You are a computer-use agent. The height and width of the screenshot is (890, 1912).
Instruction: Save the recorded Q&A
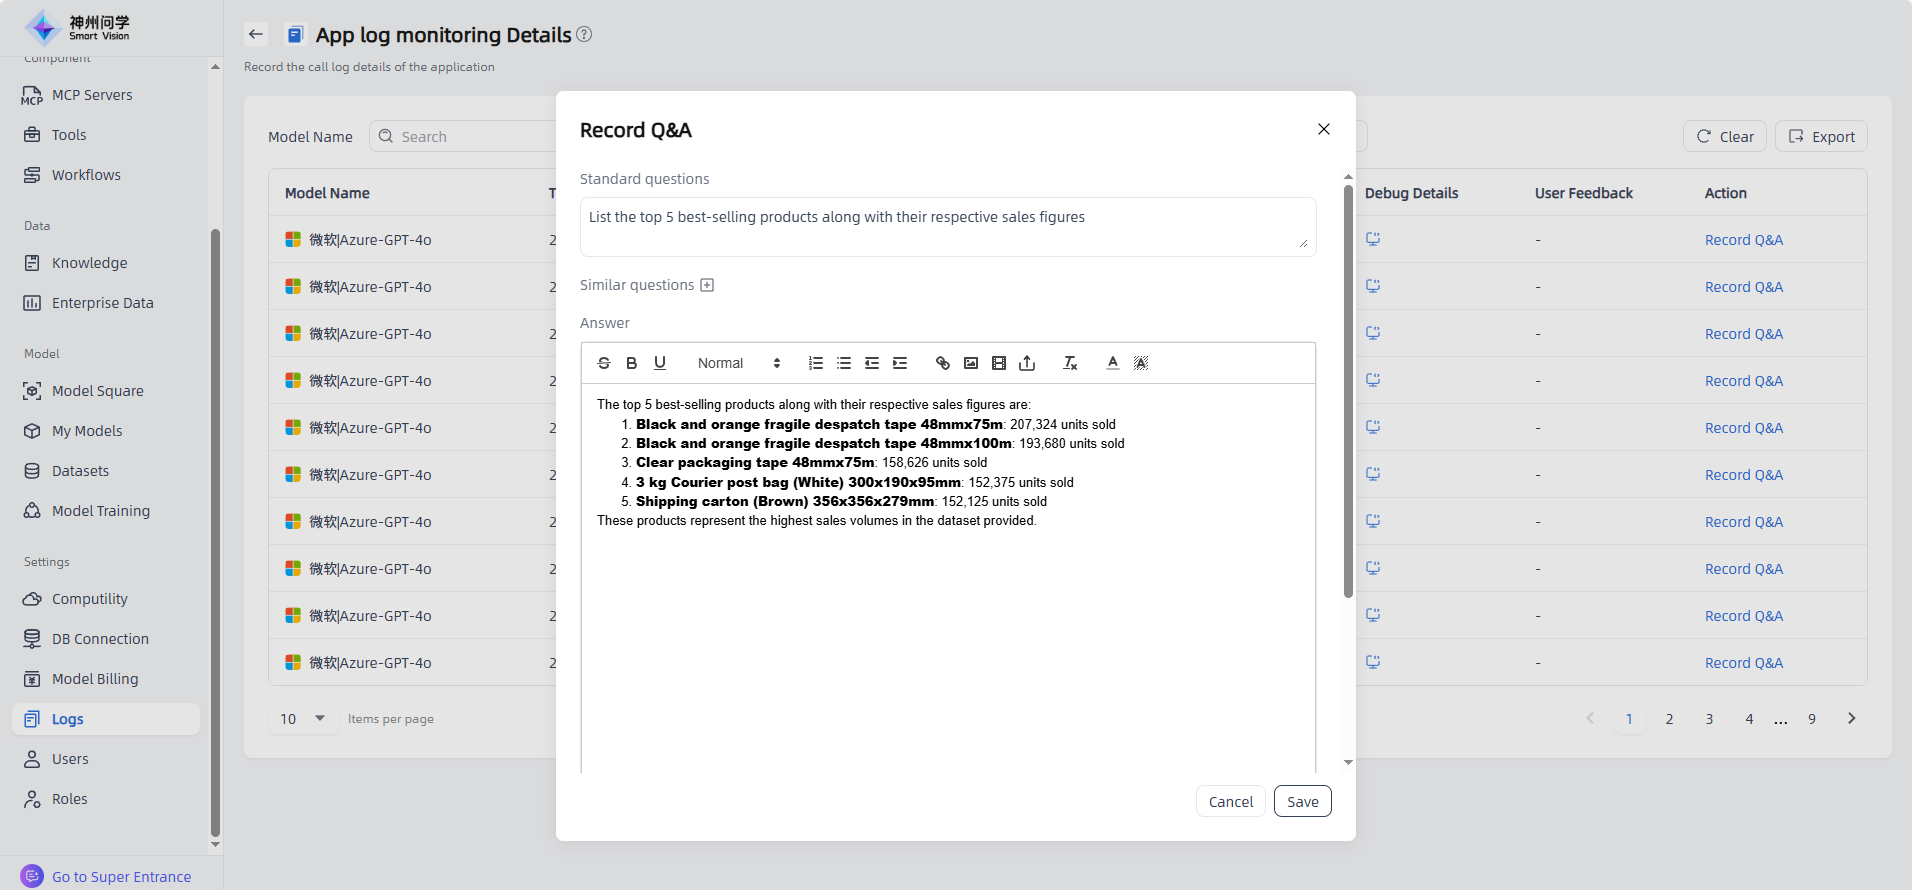[1302, 801]
